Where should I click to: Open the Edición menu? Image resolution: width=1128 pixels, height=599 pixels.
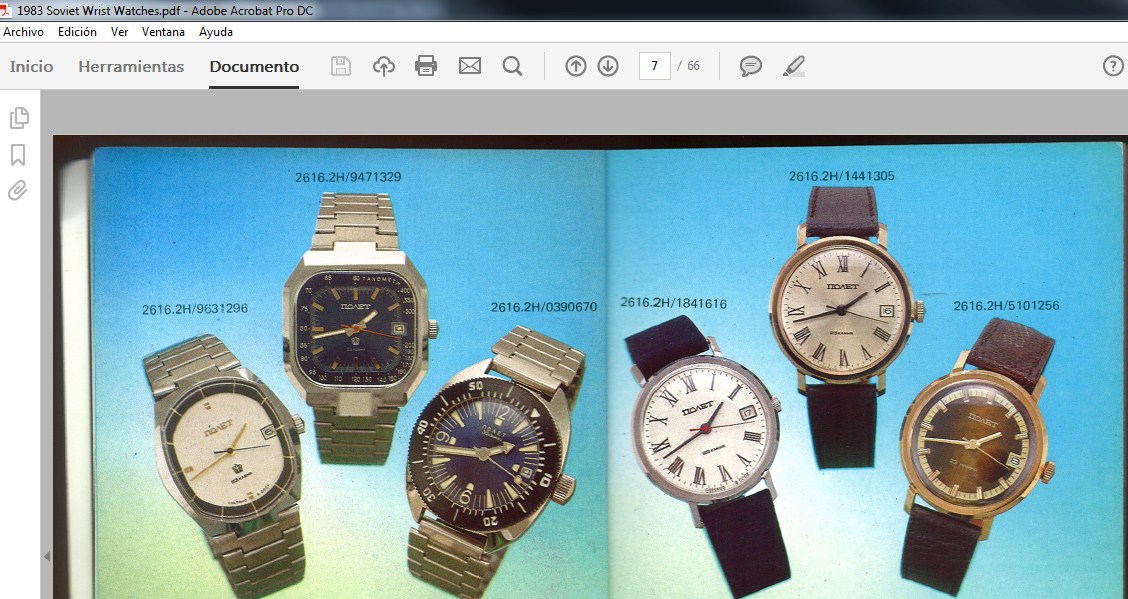(x=77, y=32)
